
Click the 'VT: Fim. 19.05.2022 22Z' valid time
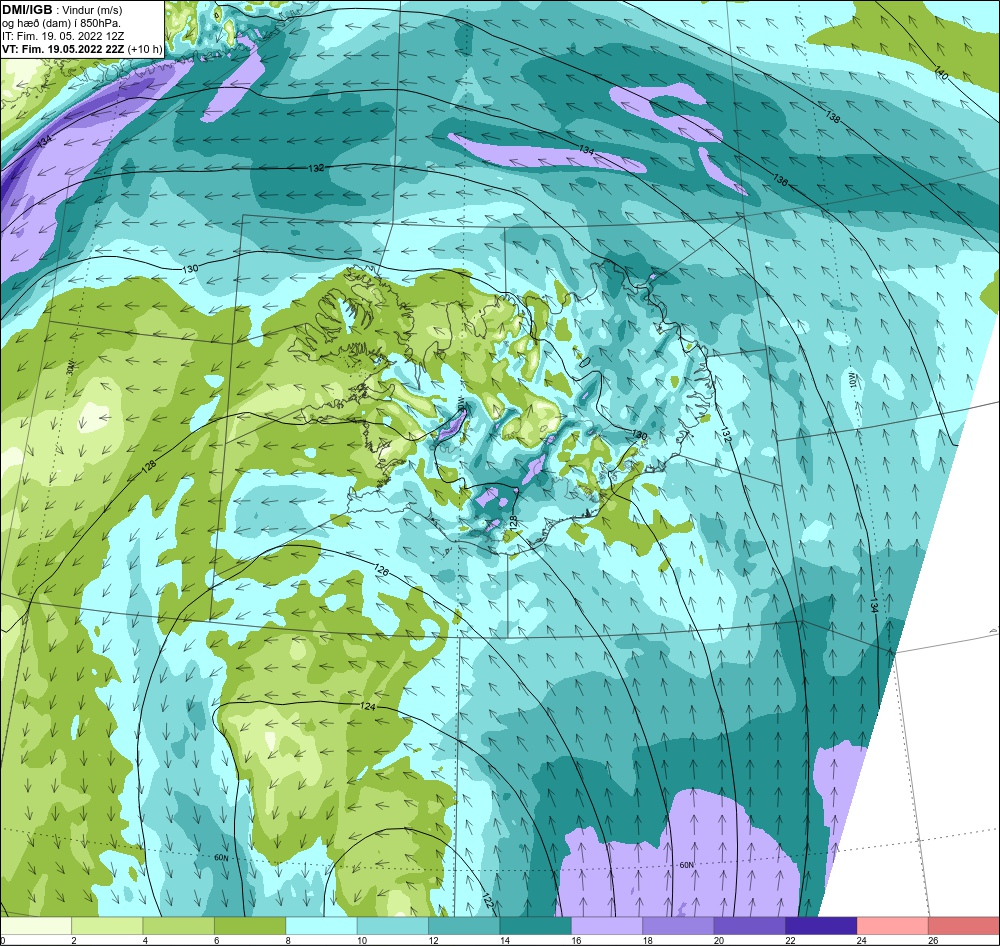click(x=63, y=49)
